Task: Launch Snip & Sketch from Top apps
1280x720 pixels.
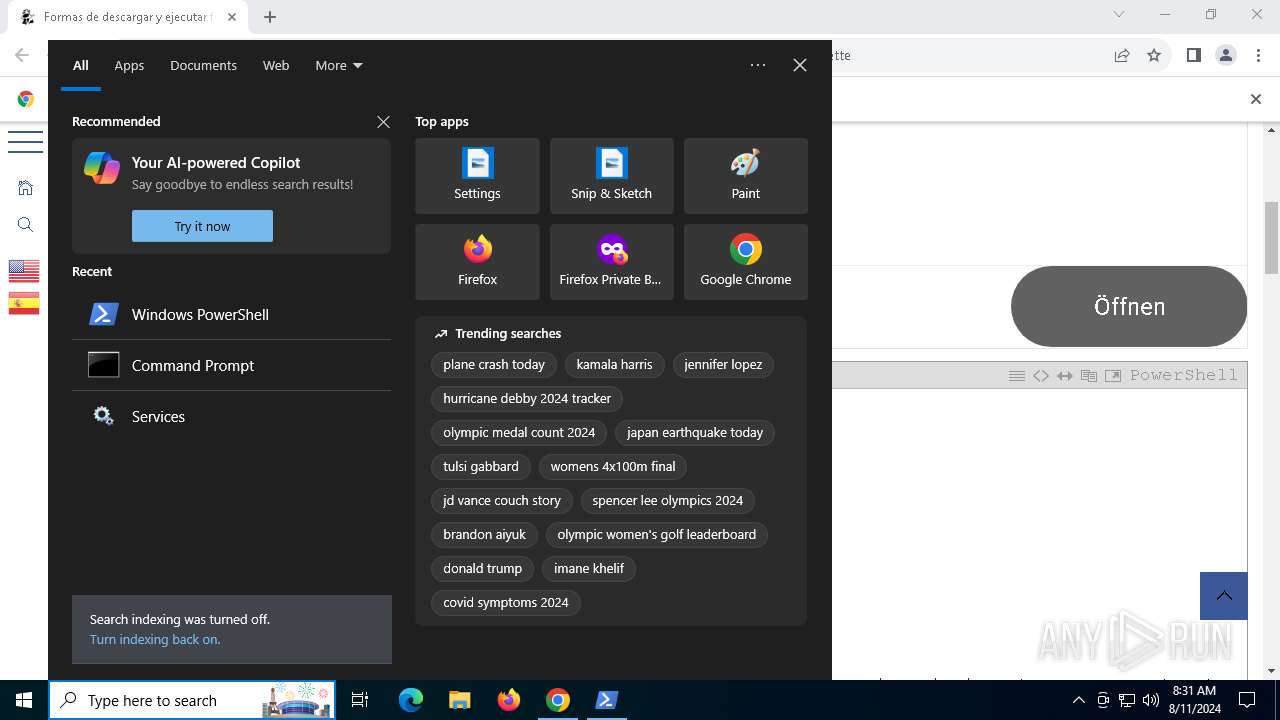Action: pos(611,176)
